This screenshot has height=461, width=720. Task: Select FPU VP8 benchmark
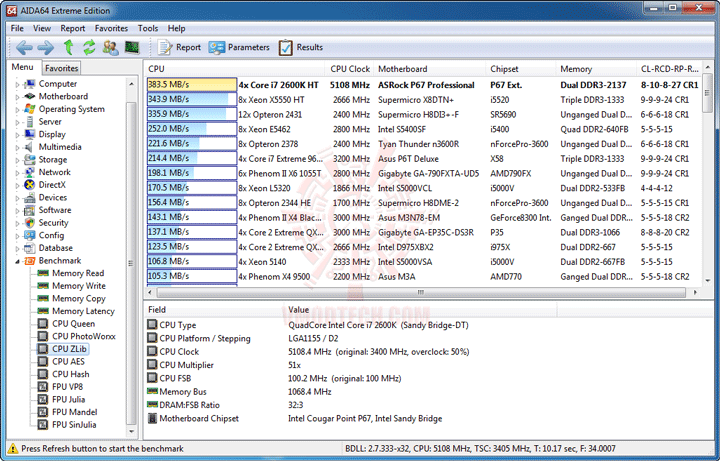point(67,387)
